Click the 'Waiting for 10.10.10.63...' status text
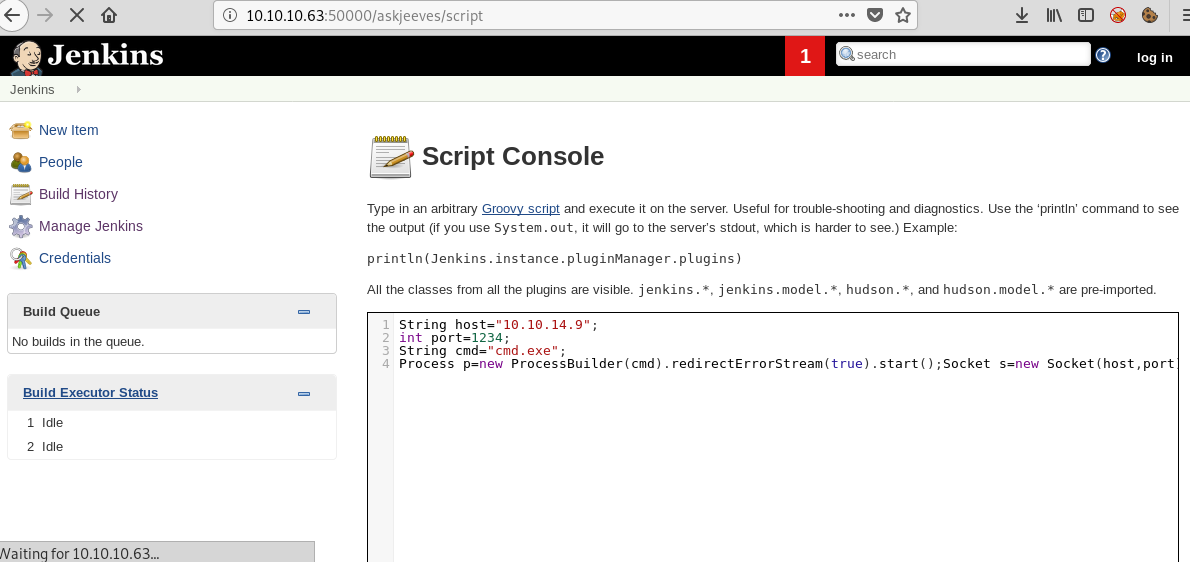The height and width of the screenshot is (562, 1190). [x=80, y=553]
